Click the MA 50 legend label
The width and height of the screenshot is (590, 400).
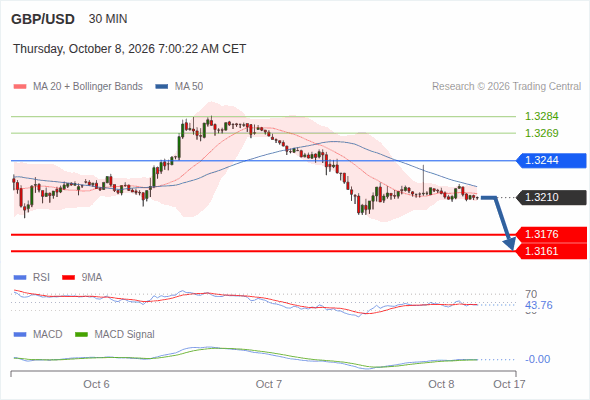(x=189, y=87)
